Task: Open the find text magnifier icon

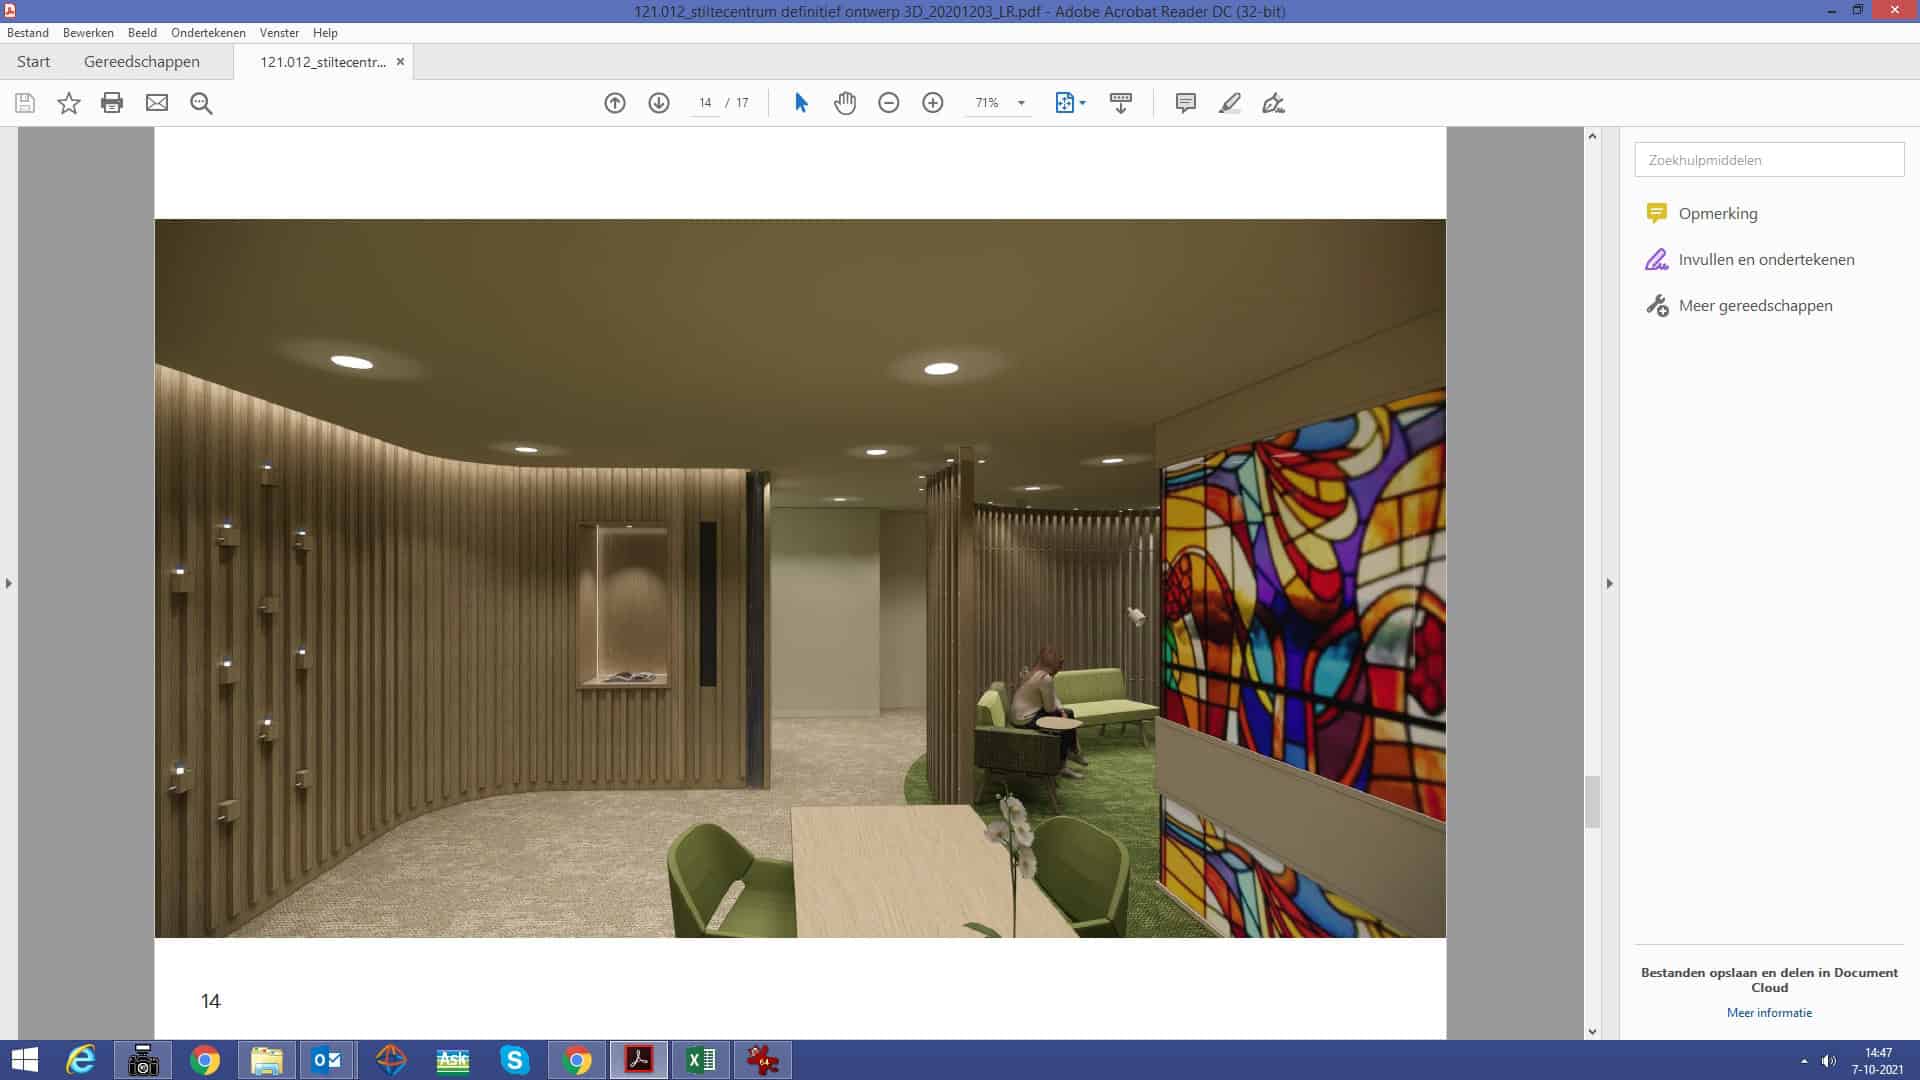Action: [x=201, y=103]
